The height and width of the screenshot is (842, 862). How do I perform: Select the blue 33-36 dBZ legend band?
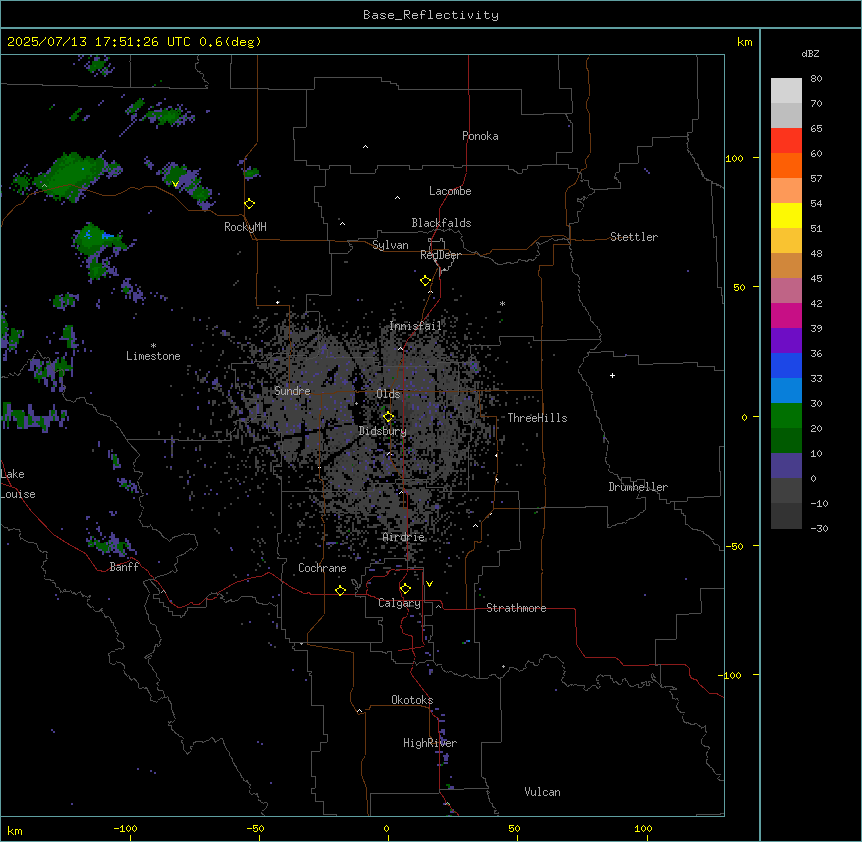(786, 366)
